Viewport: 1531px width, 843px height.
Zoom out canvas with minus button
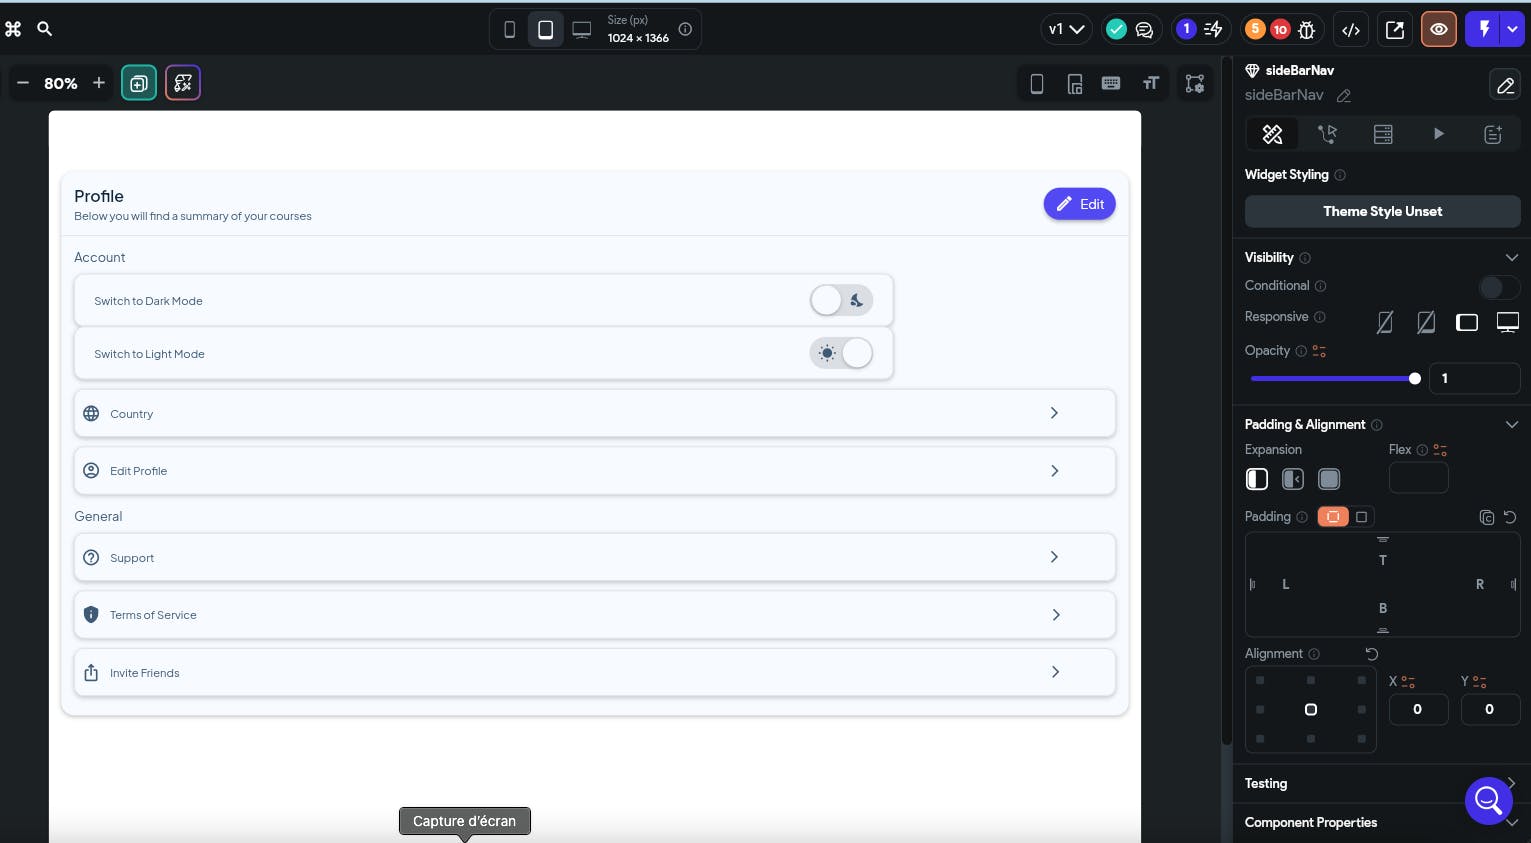23,83
